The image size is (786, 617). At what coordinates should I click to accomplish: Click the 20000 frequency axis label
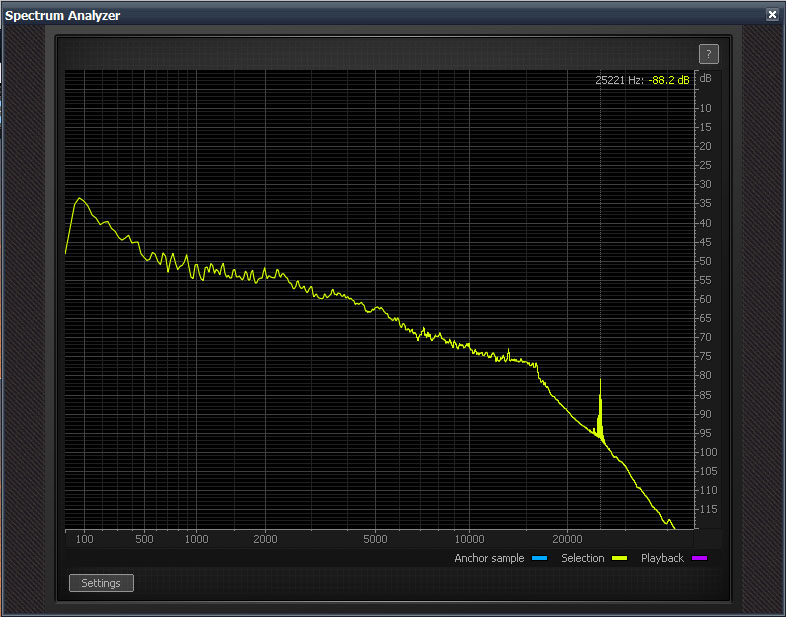pos(568,539)
